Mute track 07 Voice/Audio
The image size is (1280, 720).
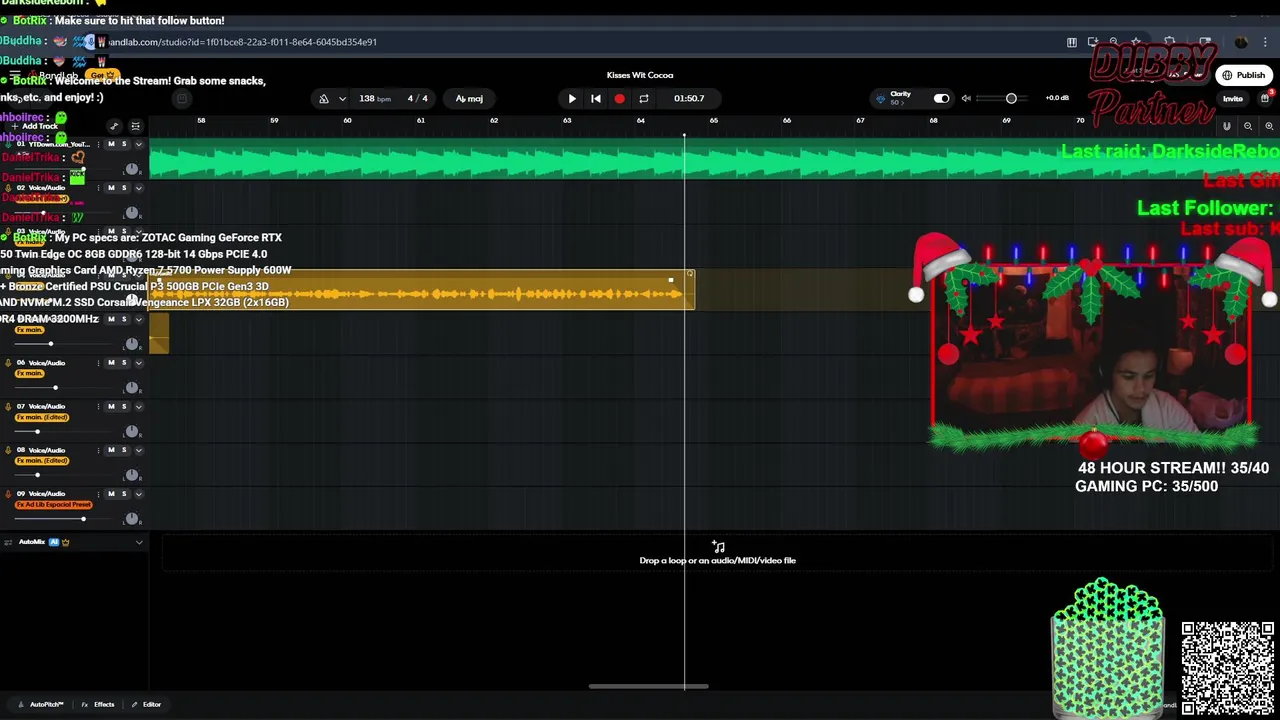(111, 407)
